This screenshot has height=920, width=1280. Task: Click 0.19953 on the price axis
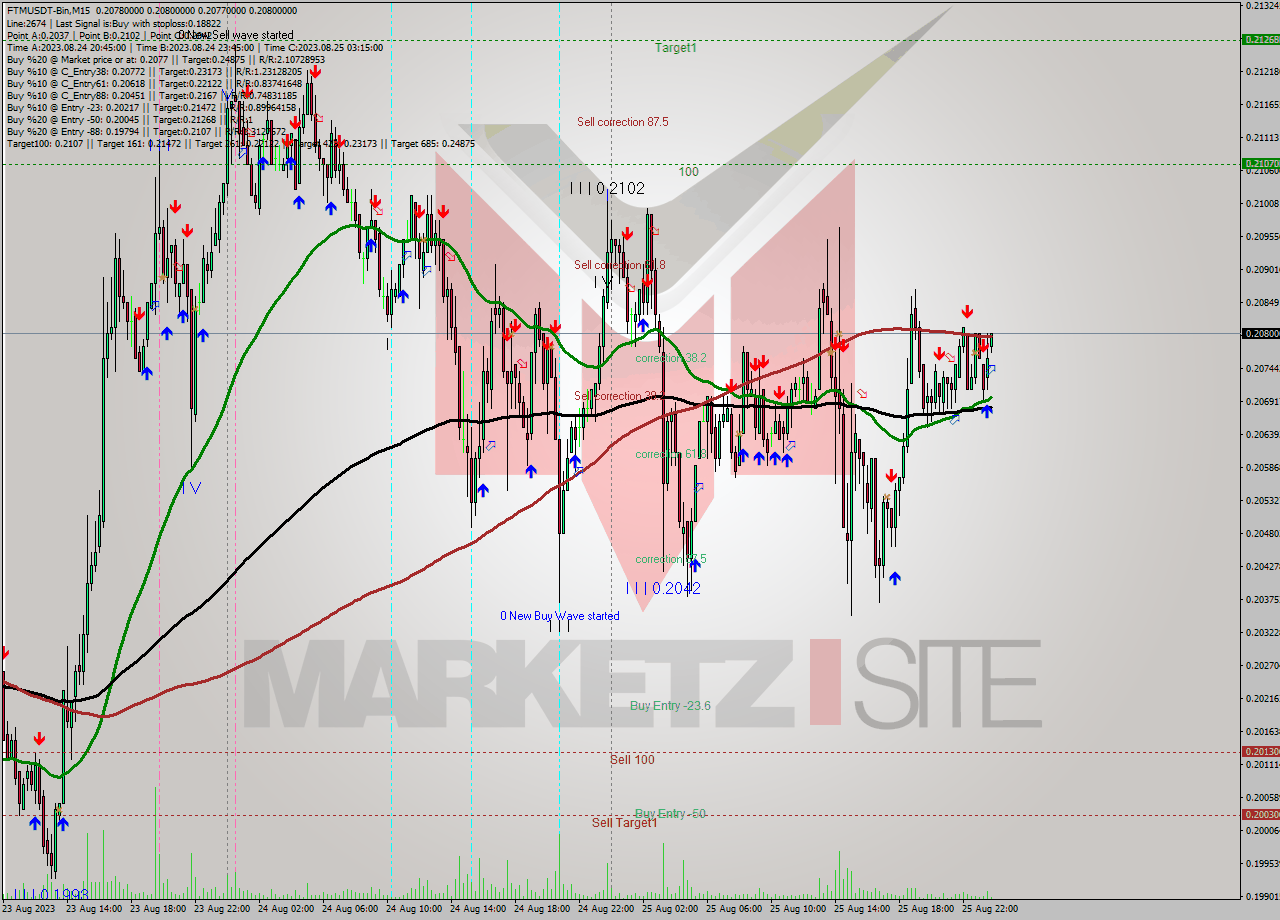click(1263, 864)
